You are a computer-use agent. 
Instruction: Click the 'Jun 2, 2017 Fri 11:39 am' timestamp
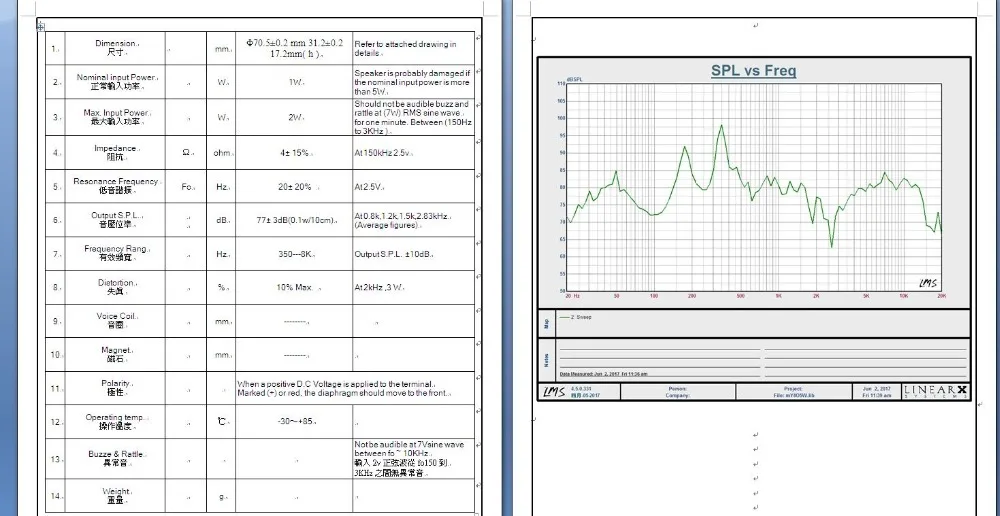pos(875,392)
